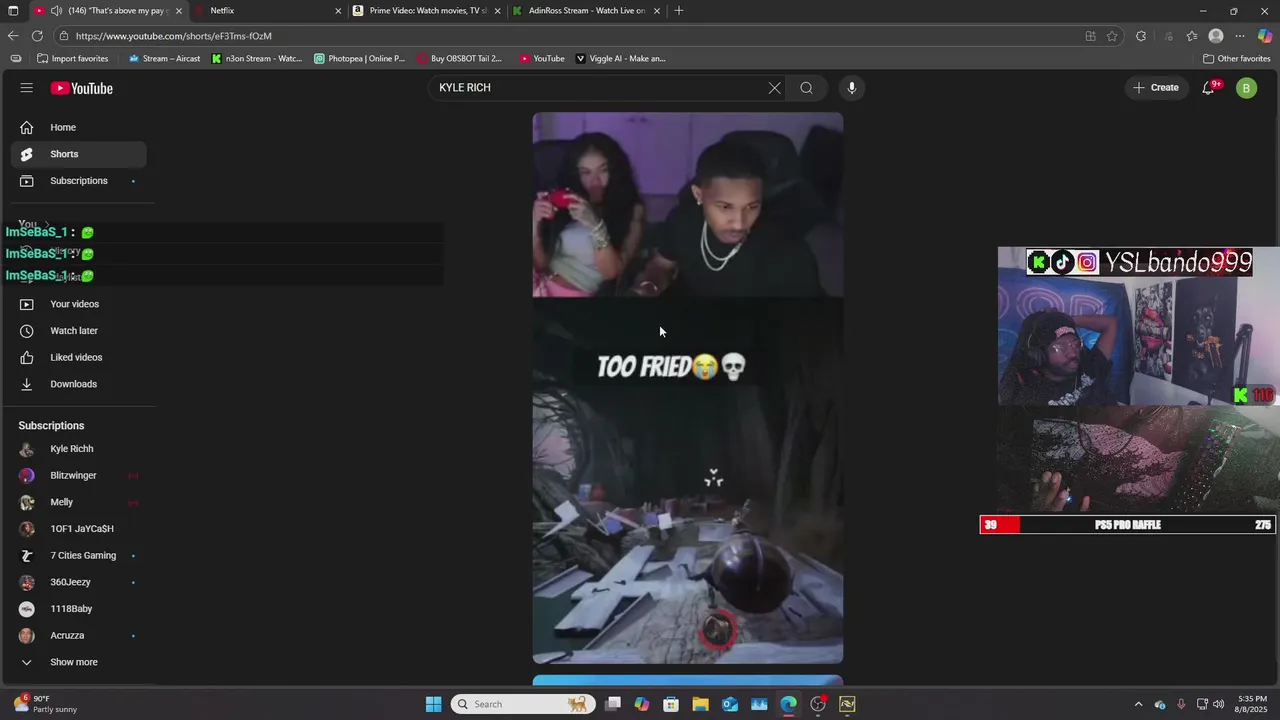Image resolution: width=1280 pixels, height=720 pixels.
Task: Open Stream – Aircast bookmark
Action: click(164, 58)
